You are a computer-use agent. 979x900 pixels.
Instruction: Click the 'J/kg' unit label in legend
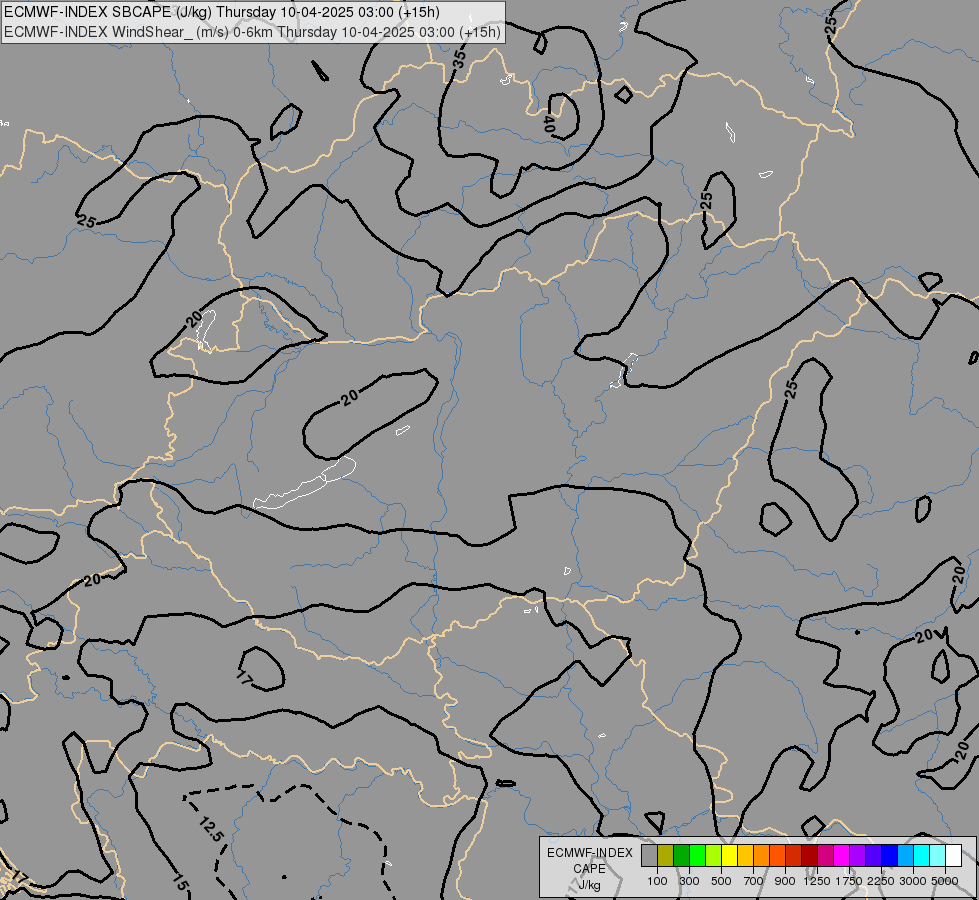point(589,885)
